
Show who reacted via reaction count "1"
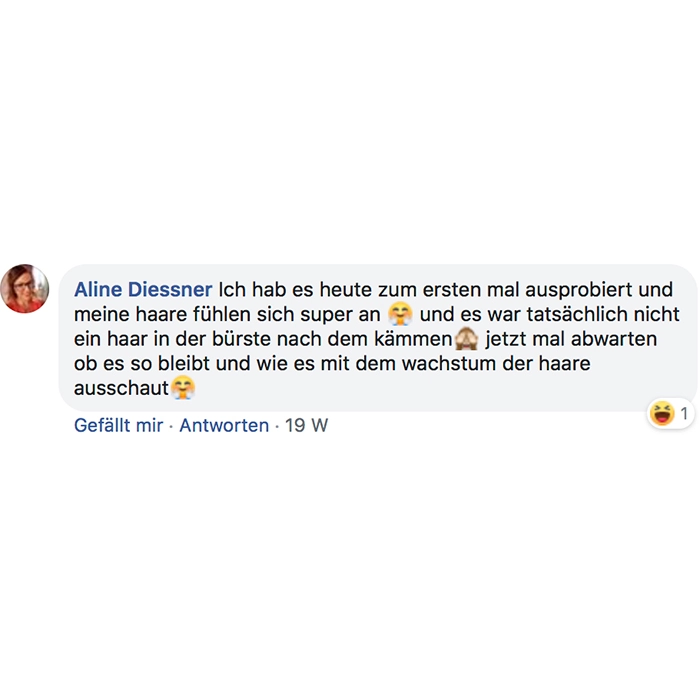(x=684, y=413)
